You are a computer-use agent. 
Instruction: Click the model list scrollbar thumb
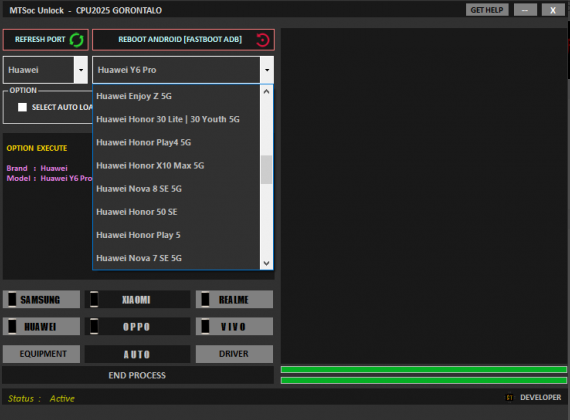point(266,169)
